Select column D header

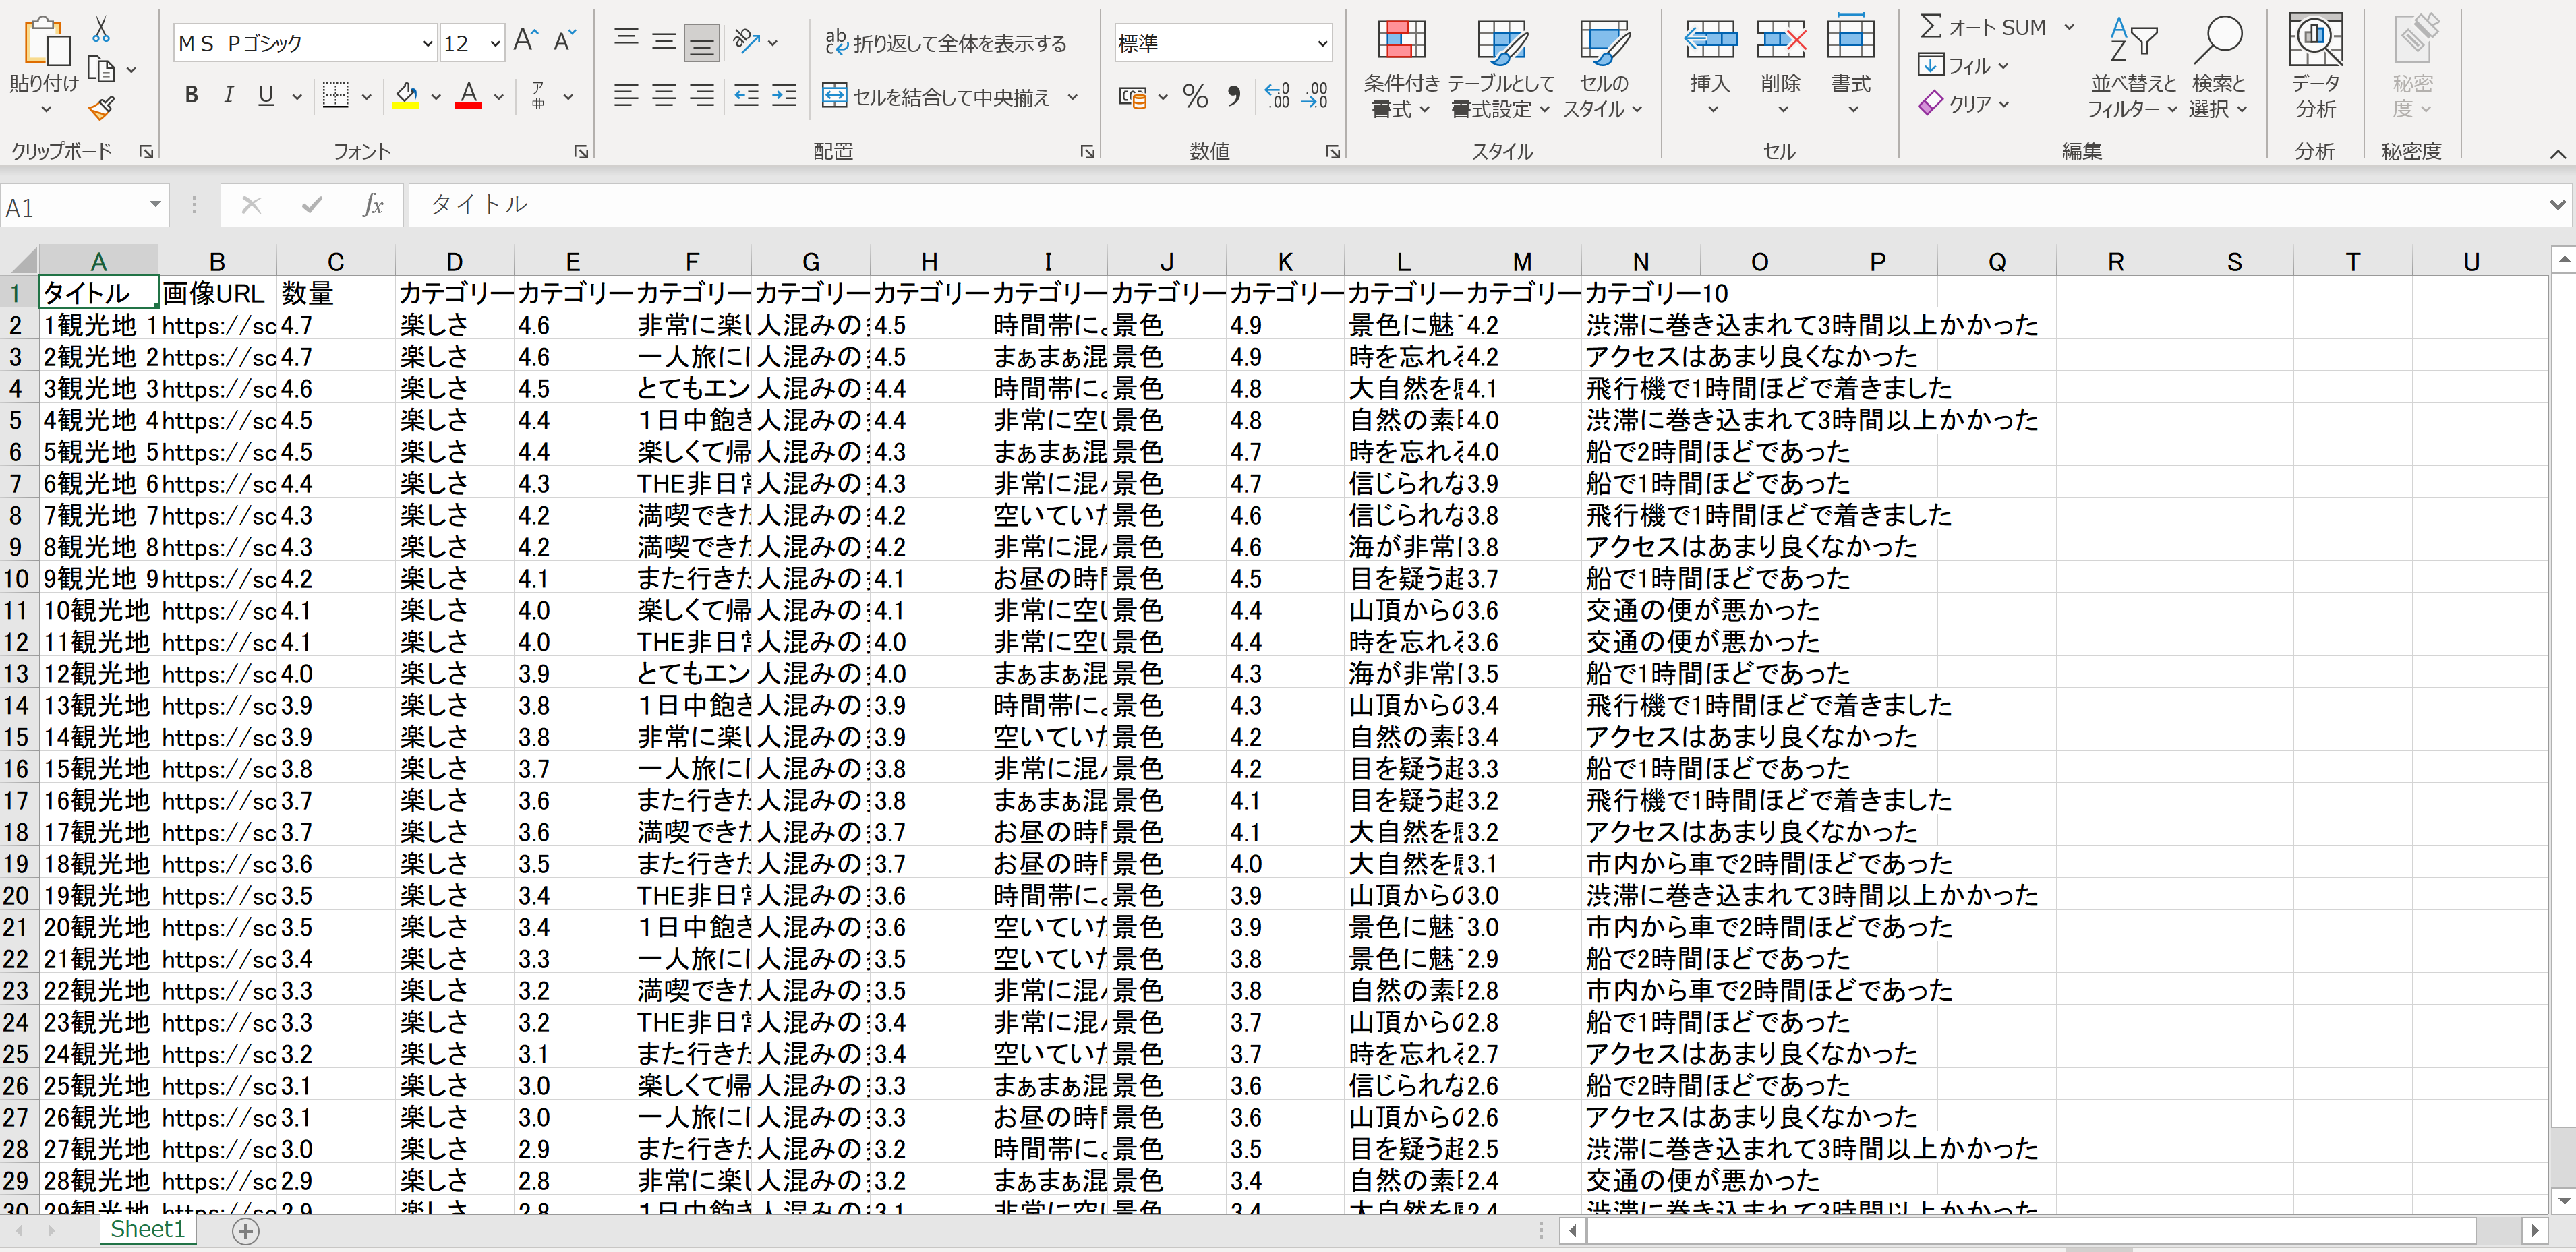pos(454,262)
